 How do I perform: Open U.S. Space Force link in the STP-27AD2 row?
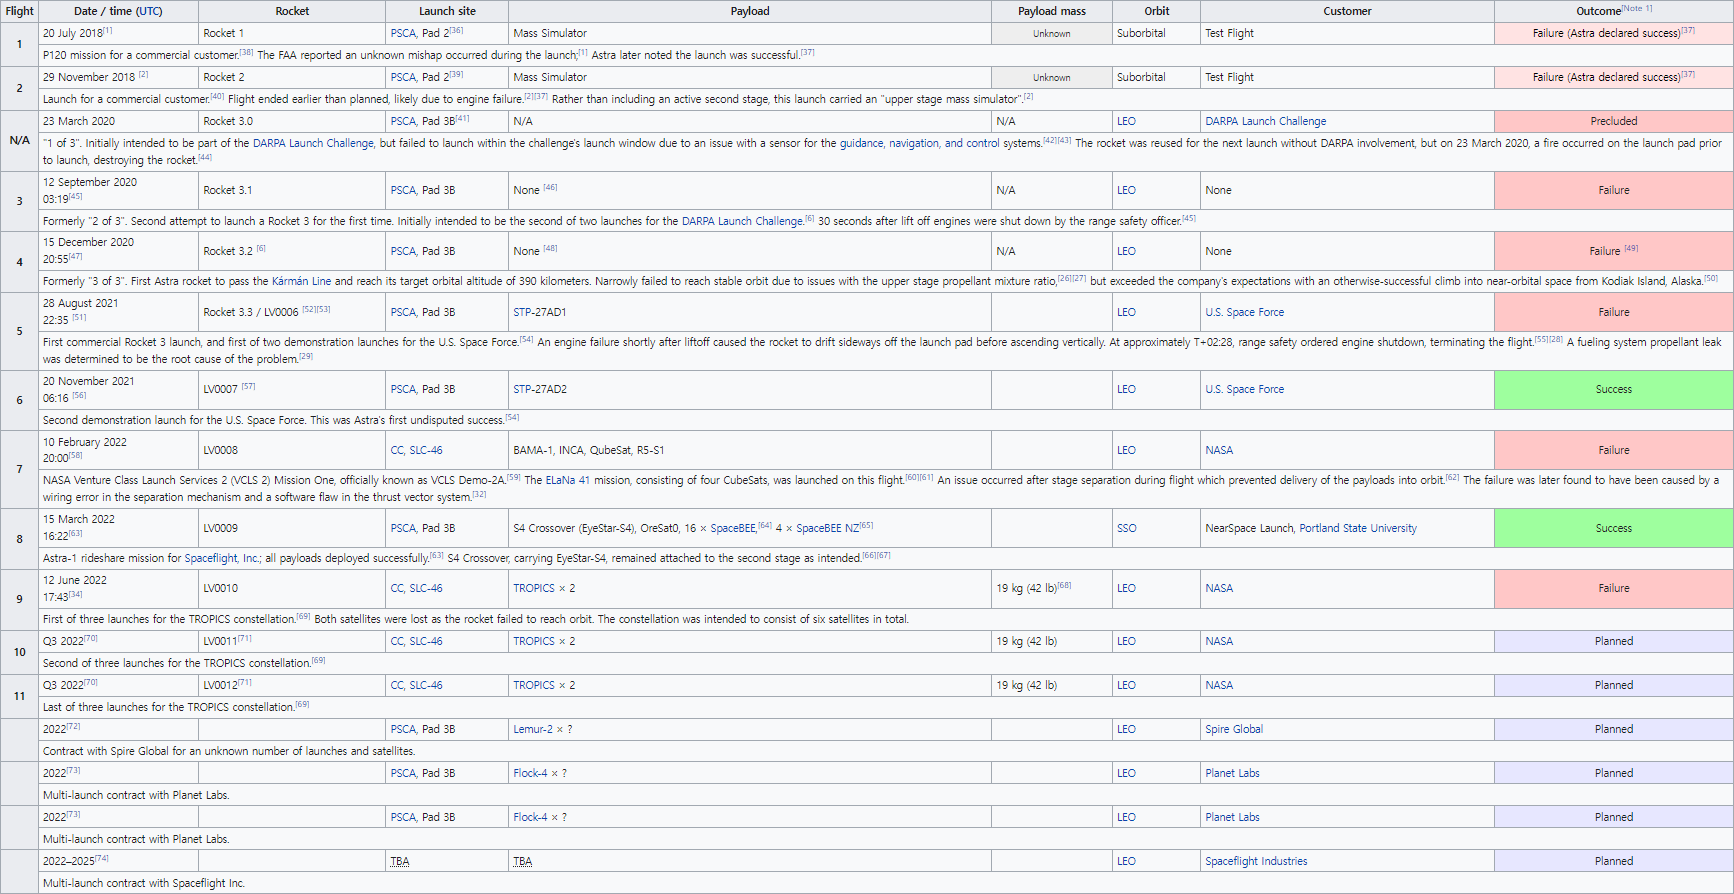point(1245,389)
